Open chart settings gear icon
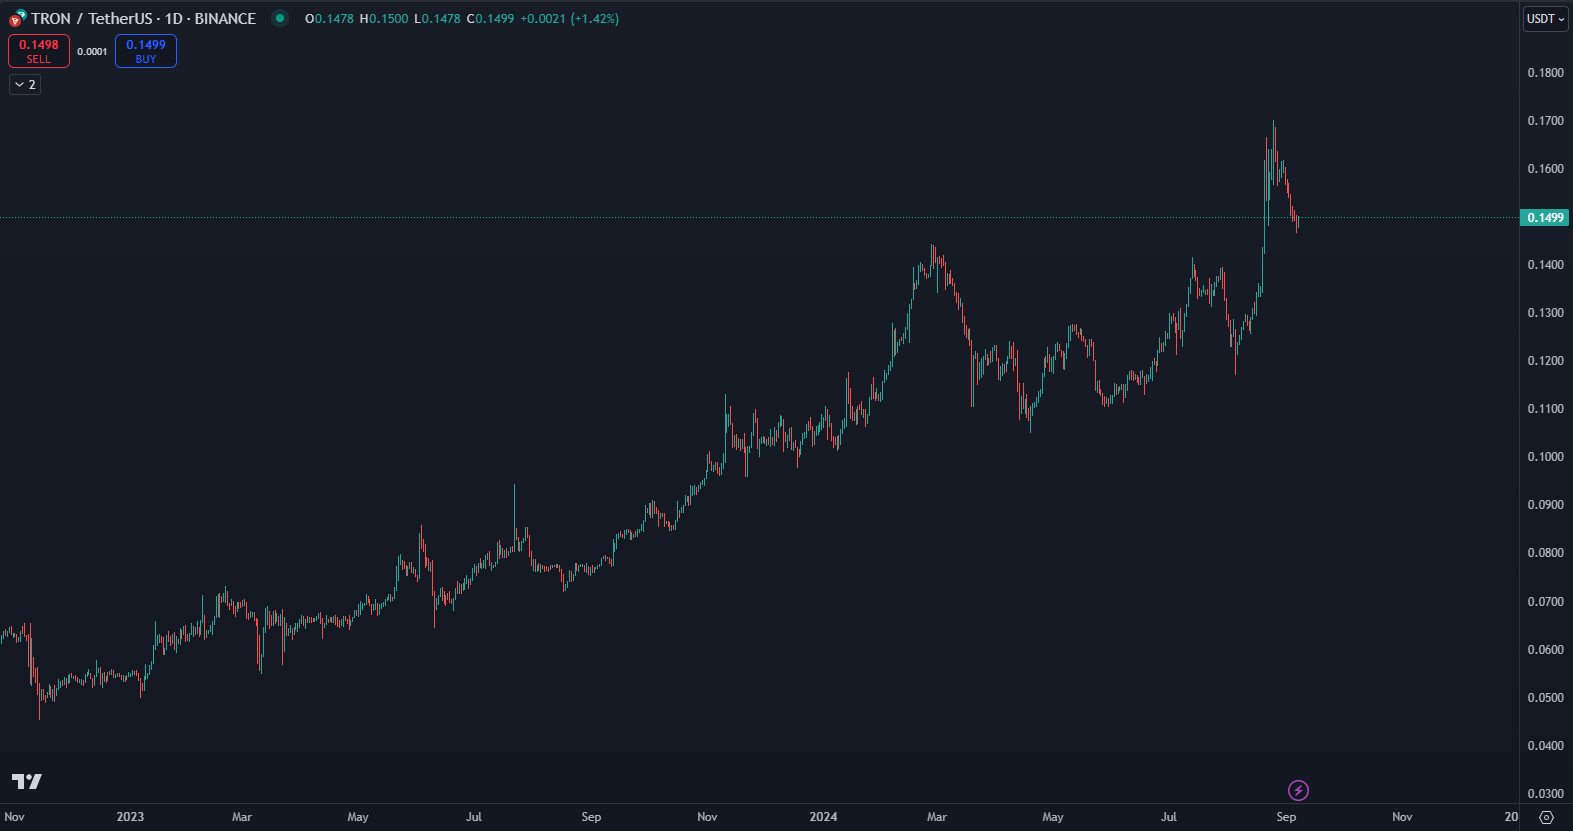 (1546, 817)
